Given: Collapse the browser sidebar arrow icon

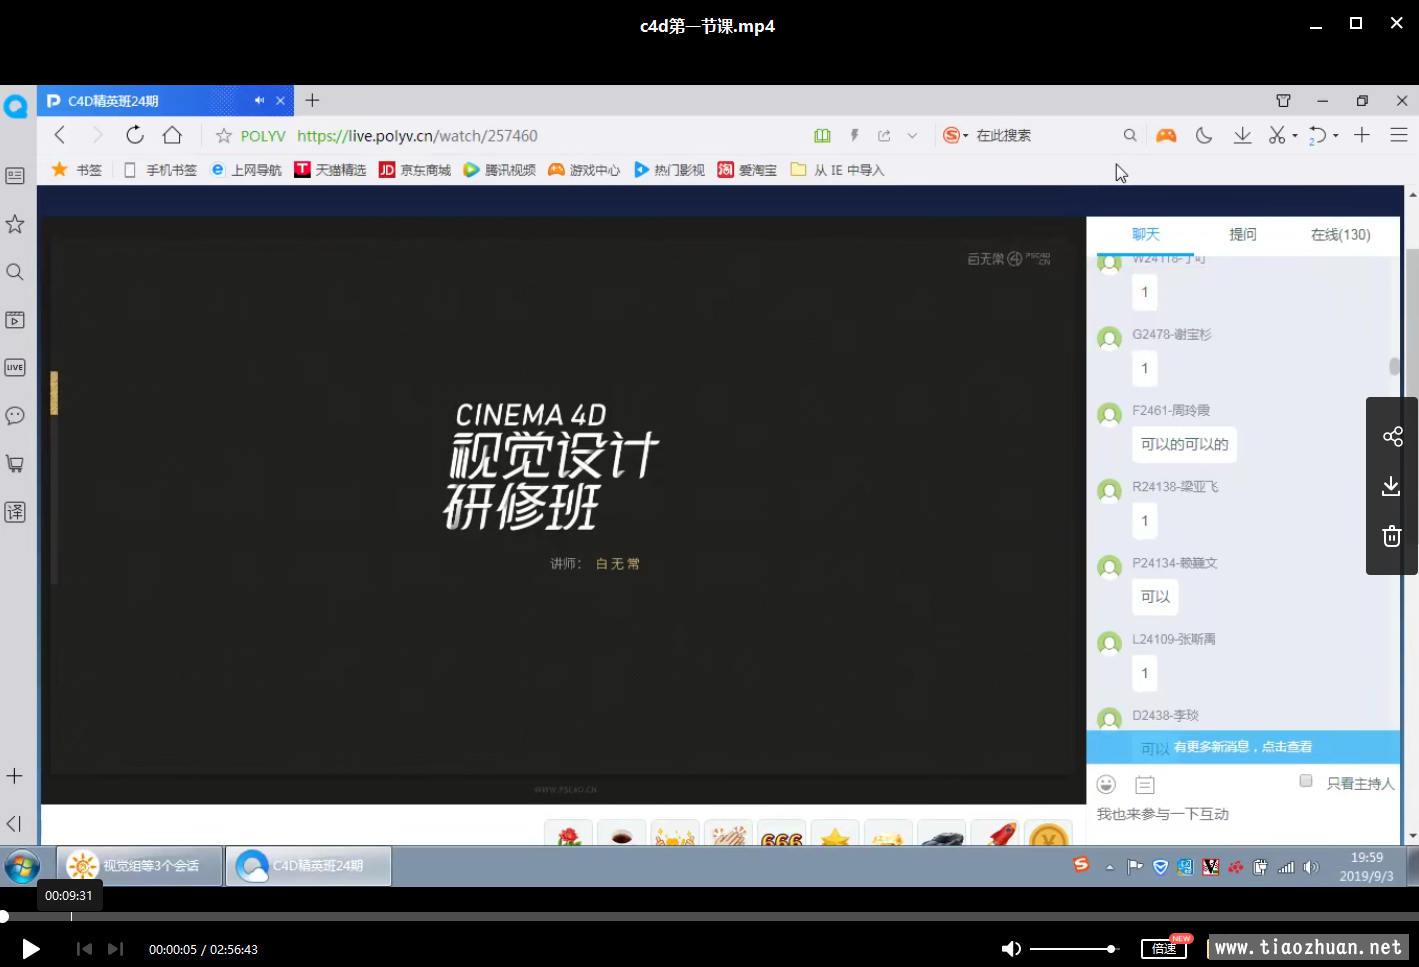Looking at the screenshot, I should (x=14, y=824).
